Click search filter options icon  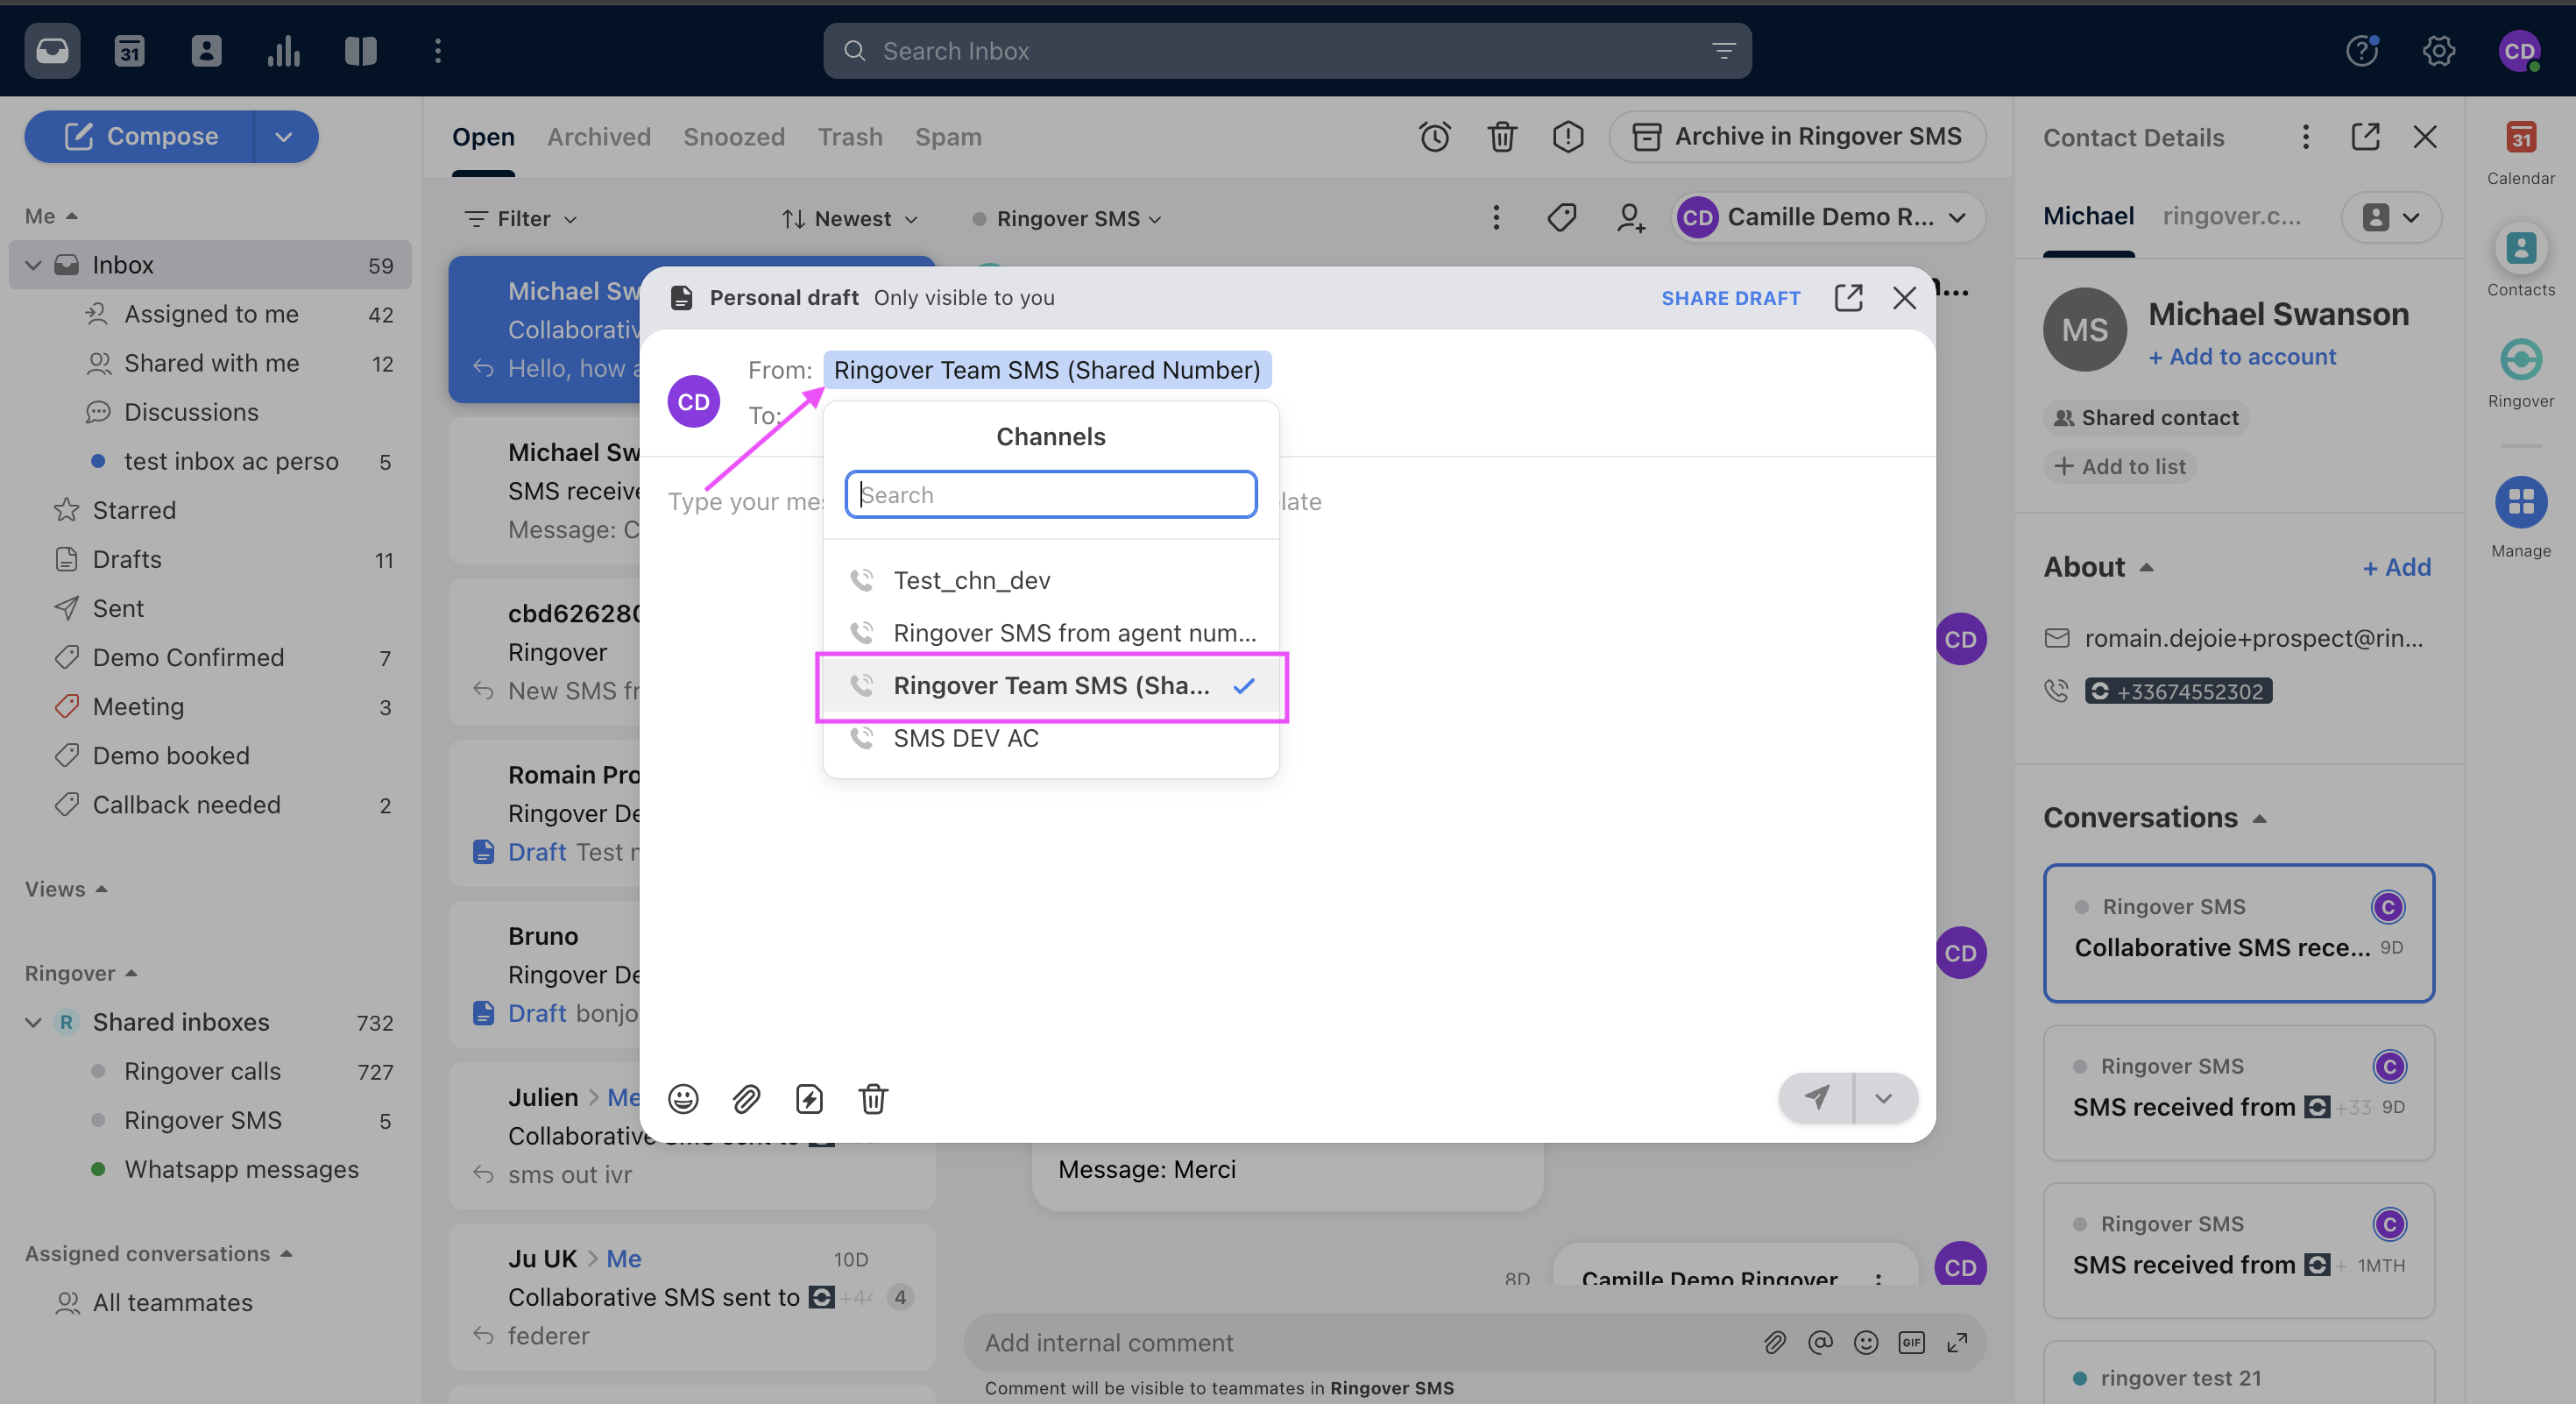point(1723,51)
